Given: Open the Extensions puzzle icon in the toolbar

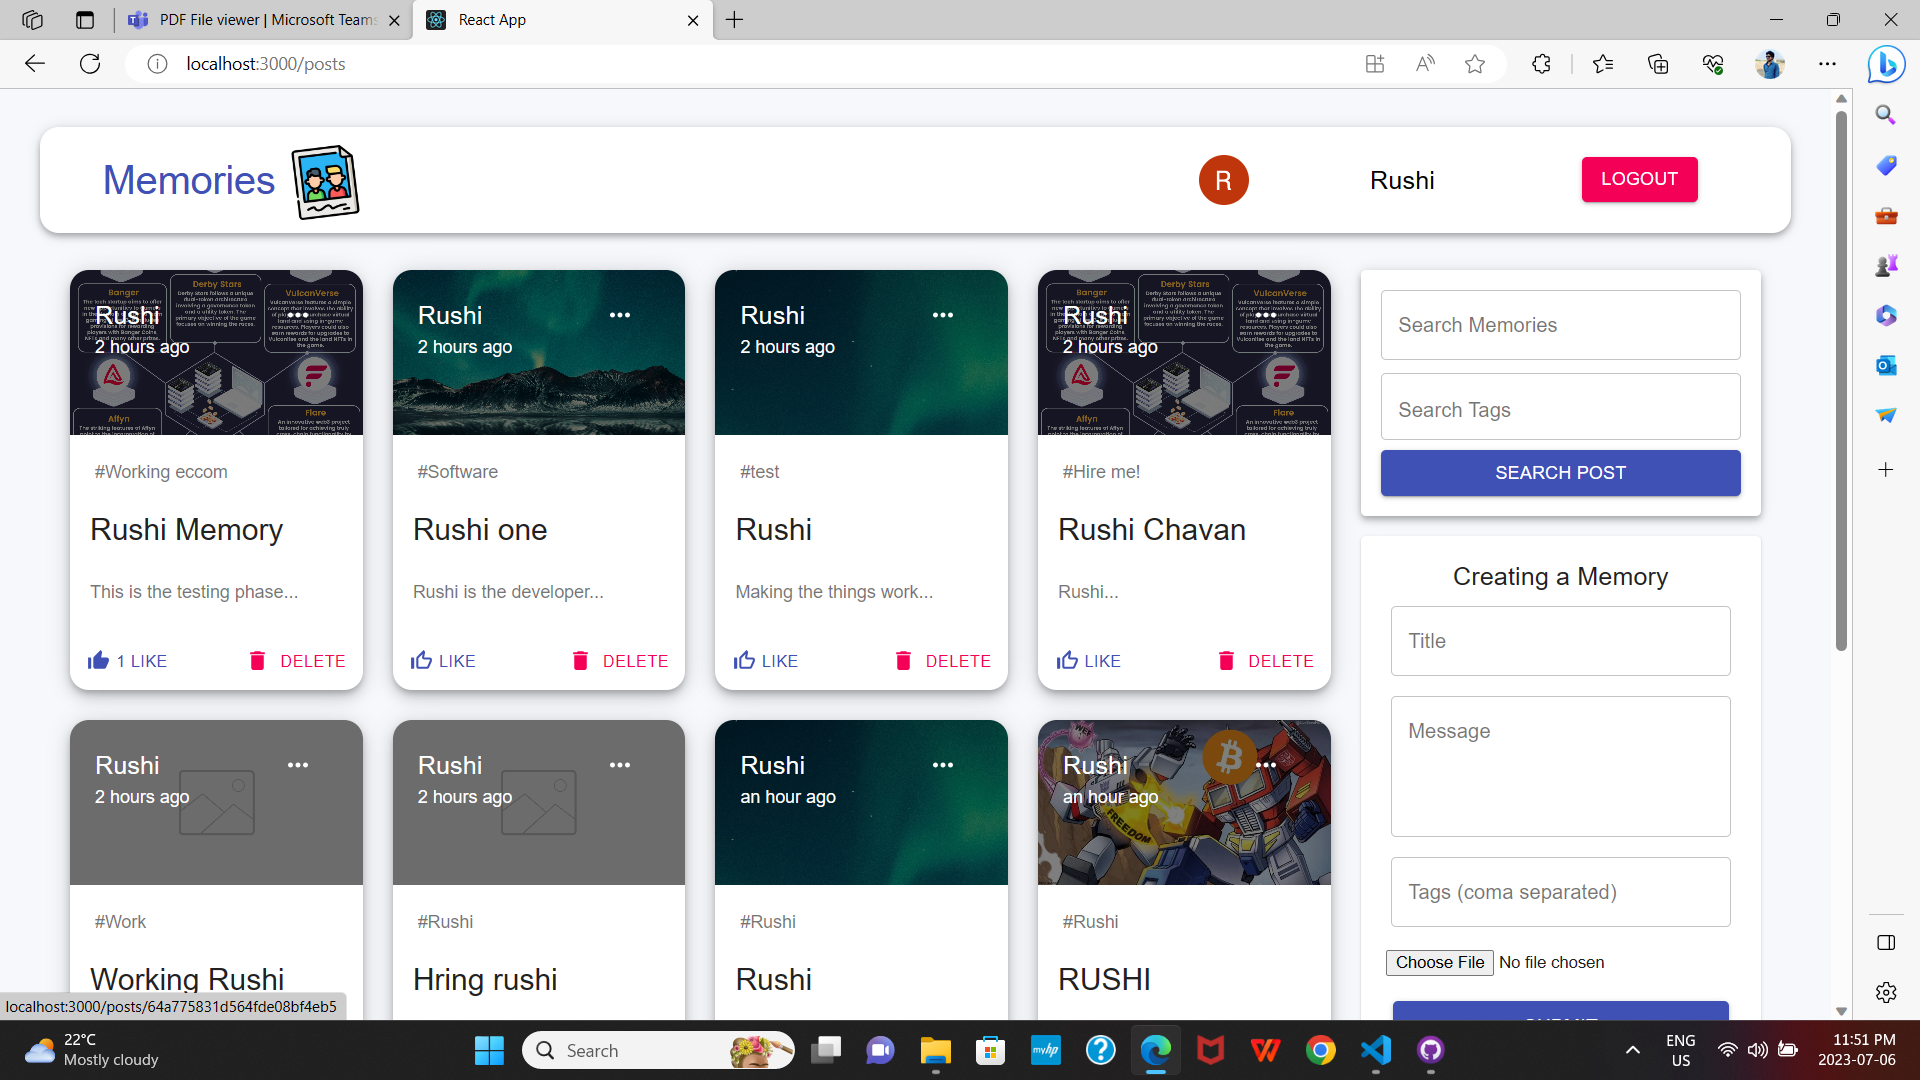Looking at the screenshot, I should click(x=1540, y=63).
